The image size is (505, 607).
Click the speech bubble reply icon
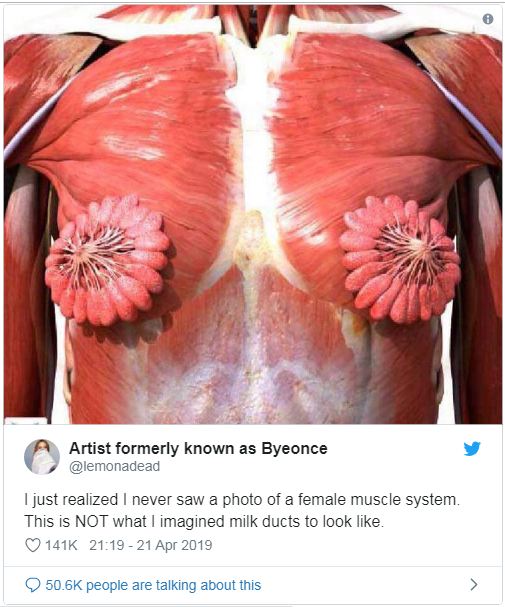click(x=33, y=585)
